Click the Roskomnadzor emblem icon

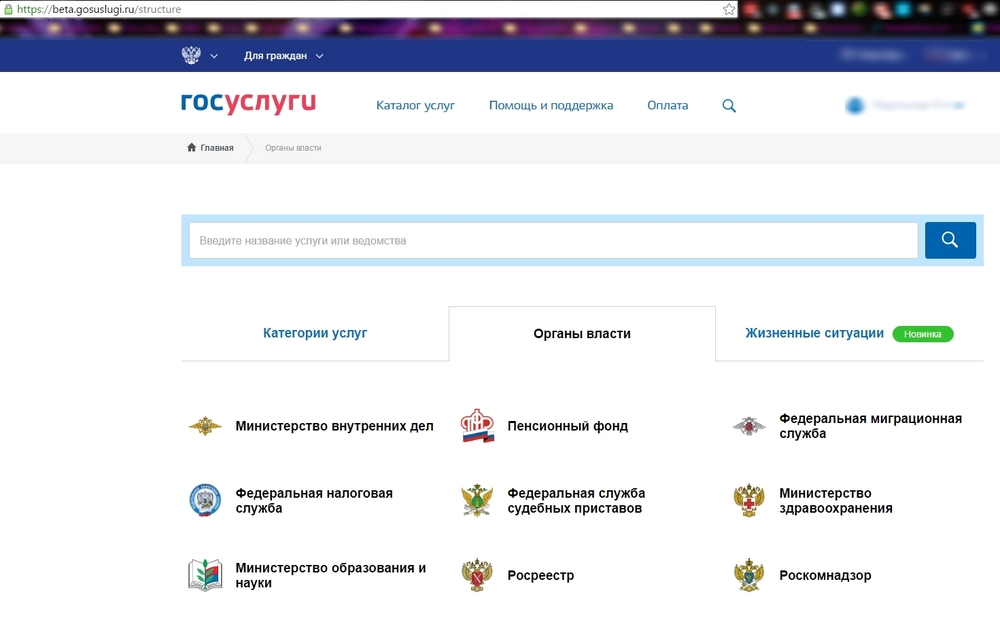749,575
